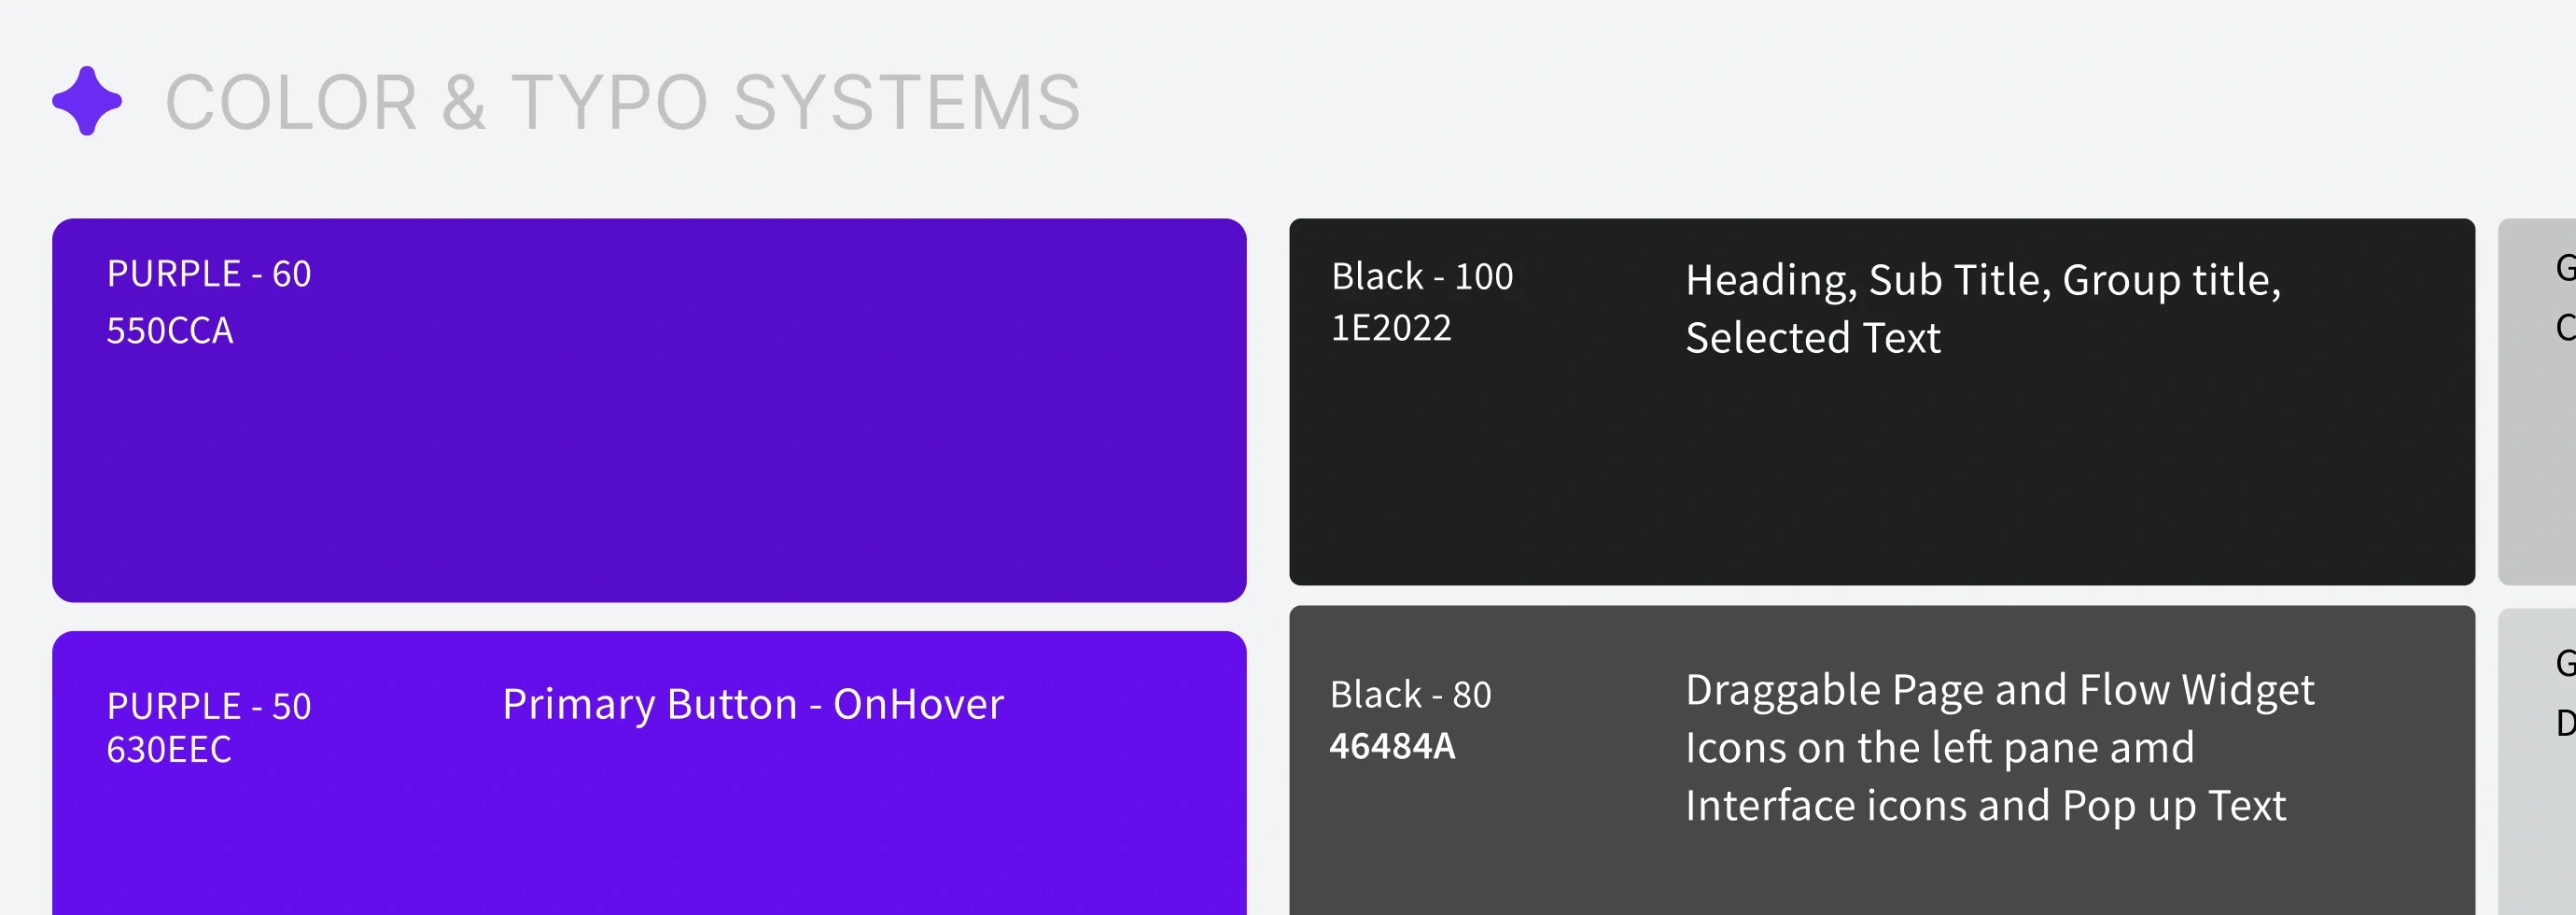Image resolution: width=2576 pixels, height=915 pixels.
Task: Click the 1E2022 hex code text
Action: click(x=1391, y=328)
